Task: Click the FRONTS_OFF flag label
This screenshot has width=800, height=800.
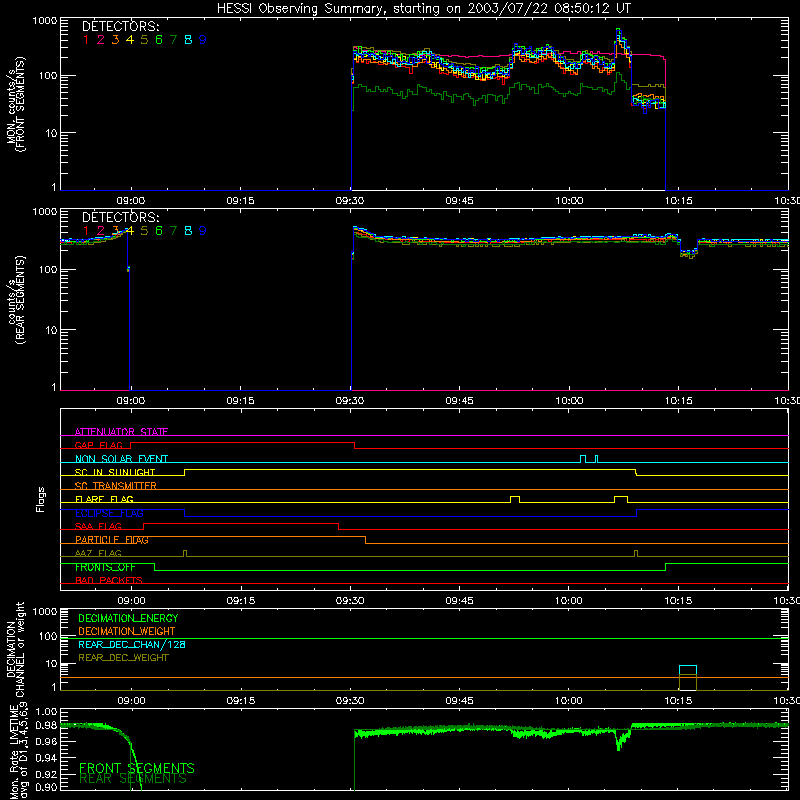Action: pos(105,567)
